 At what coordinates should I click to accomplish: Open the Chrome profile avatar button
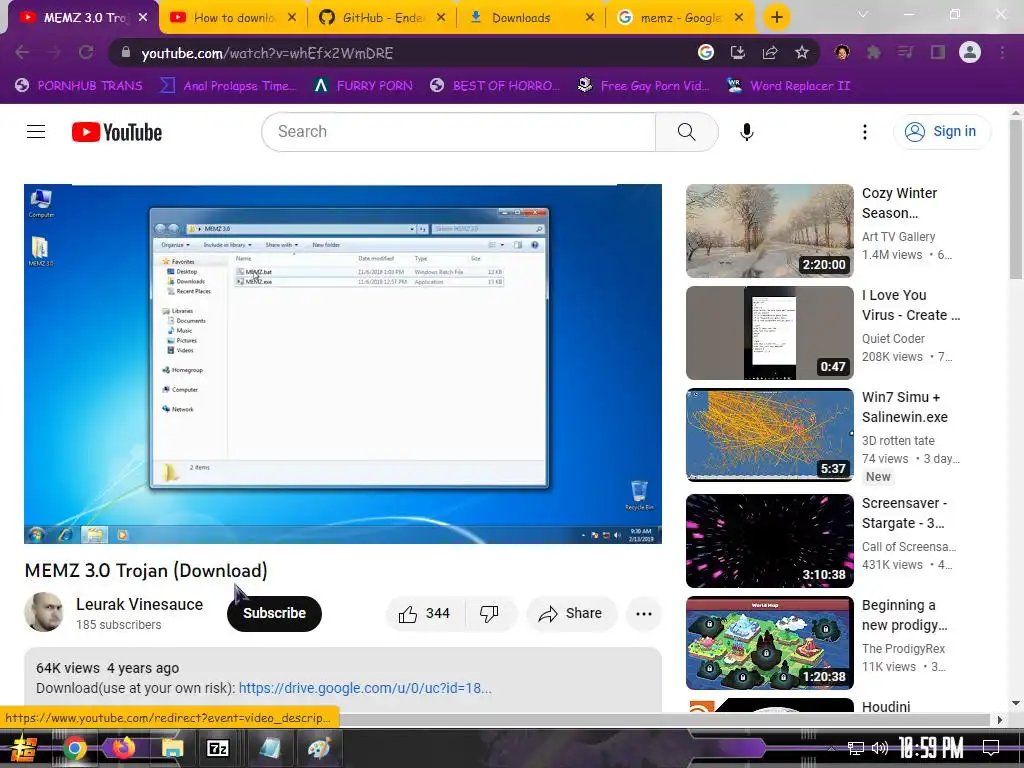[970, 53]
